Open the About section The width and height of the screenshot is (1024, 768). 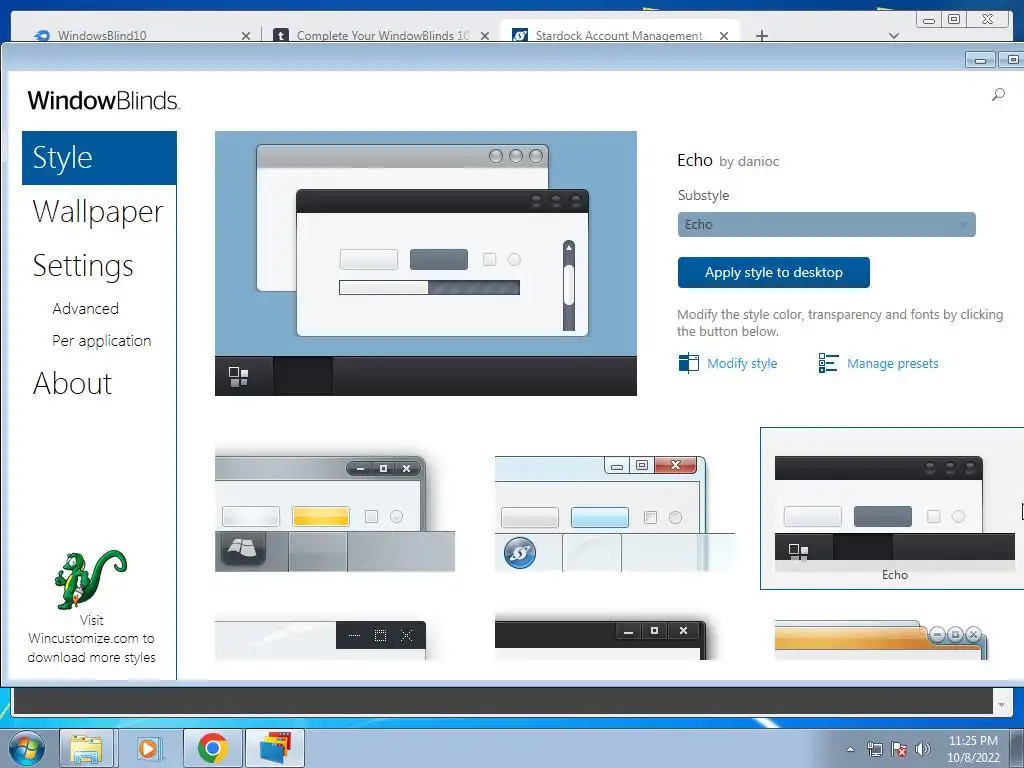(72, 383)
